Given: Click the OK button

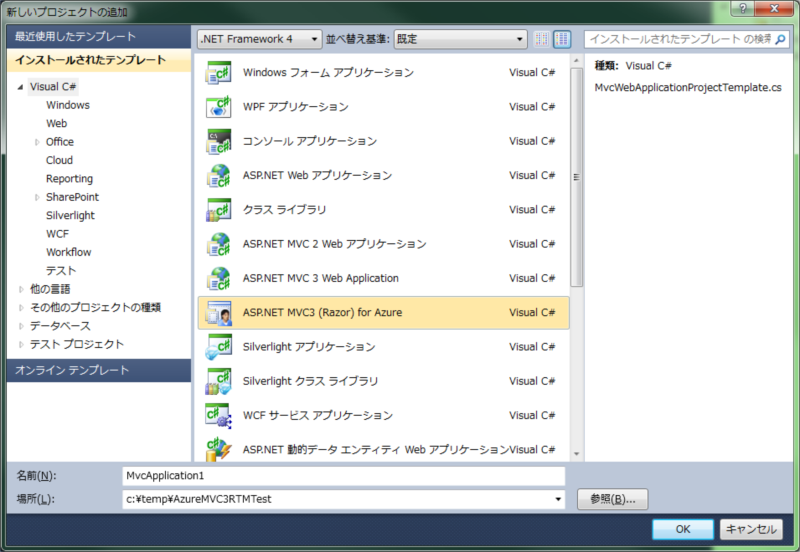Looking at the screenshot, I should pyautogui.click(x=683, y=529).
